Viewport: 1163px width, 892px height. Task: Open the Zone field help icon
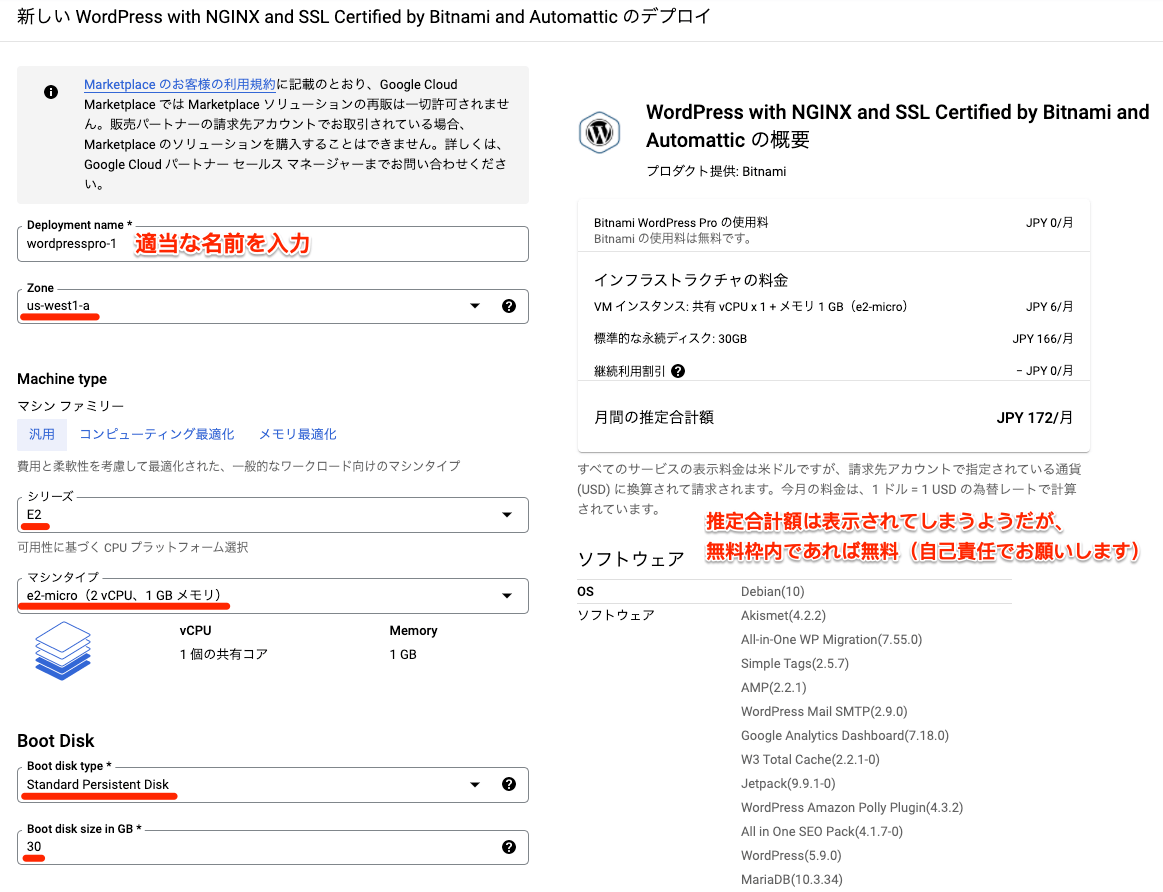point(509,306)
